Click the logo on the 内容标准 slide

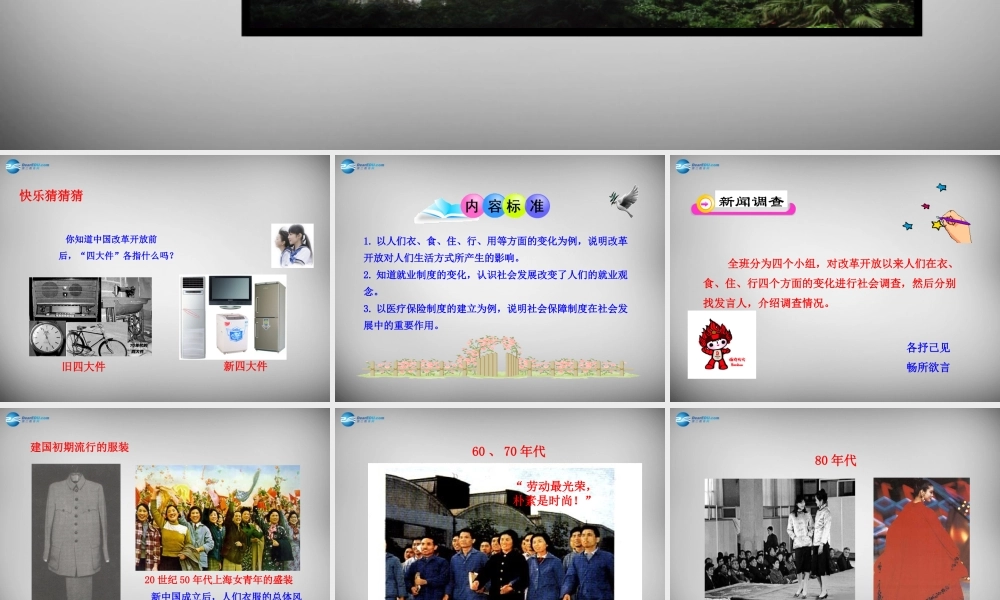(362, 166)
